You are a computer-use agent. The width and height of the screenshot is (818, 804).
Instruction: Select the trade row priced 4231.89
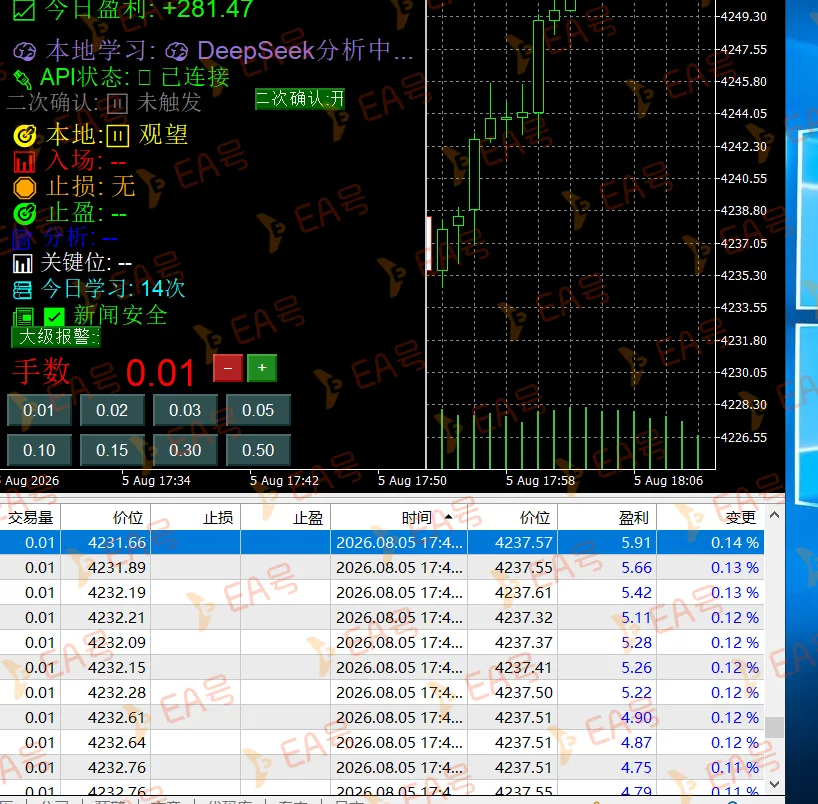tap(382, 567)
